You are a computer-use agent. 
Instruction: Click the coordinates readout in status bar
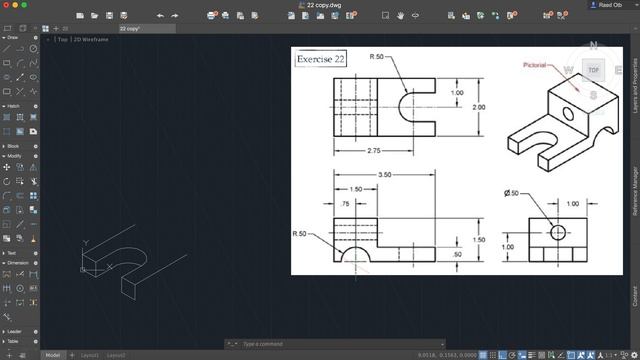(x=447, y=355)
